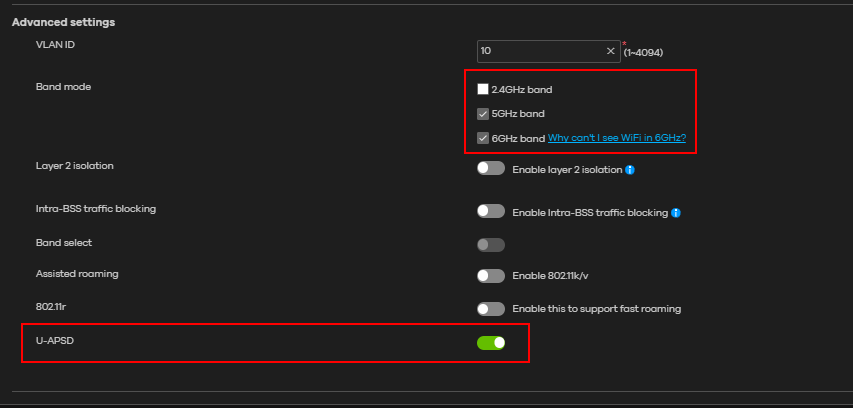
Task: Enable the Layer 2 isolation toggle
Action: tap(490, 169)
